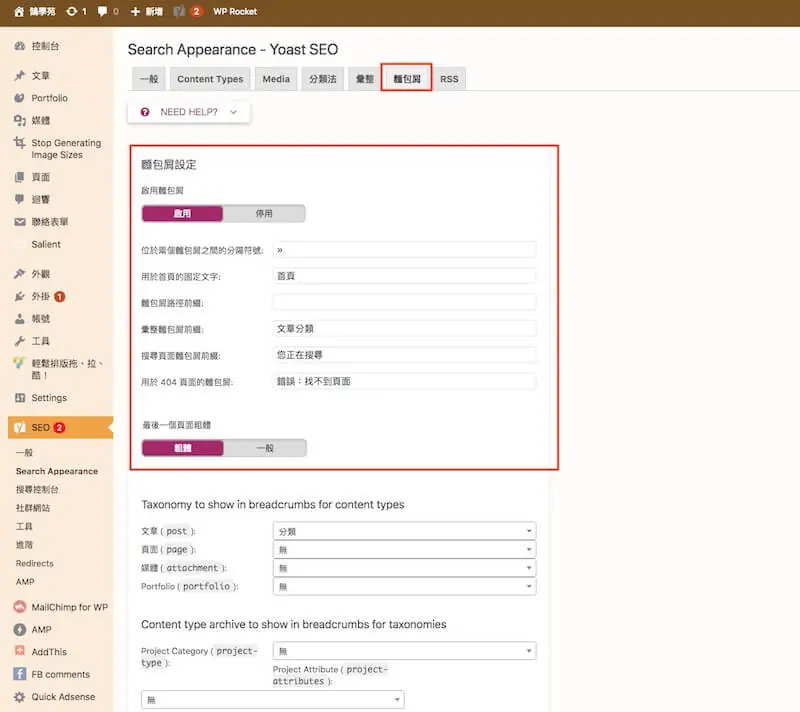Click the updates refresh icon in admin bar
The width and height of the screenshot is (800, 712).
pyautogui.click(x=72, y=11)
